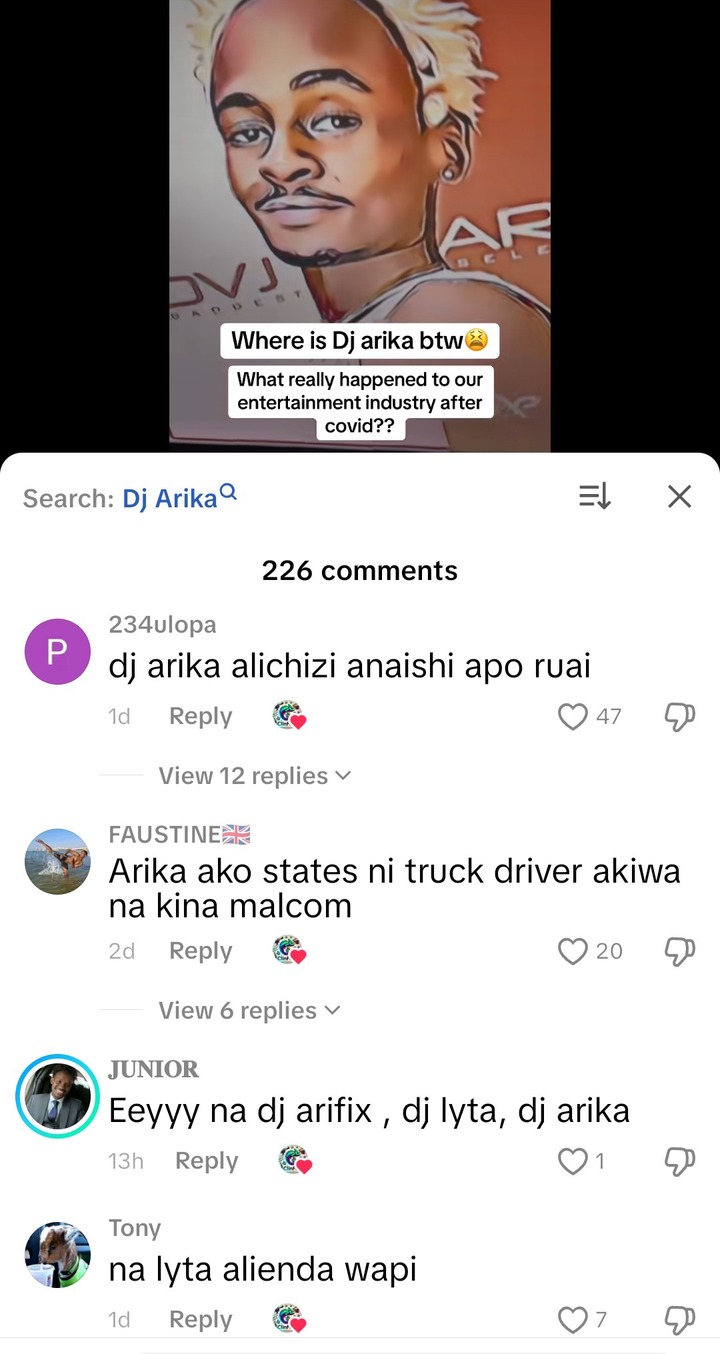Image resolution: width=720 pixels, height=1354 pixels.
Task: Like Tony's comment about lyta
Action: point(573,1320)
